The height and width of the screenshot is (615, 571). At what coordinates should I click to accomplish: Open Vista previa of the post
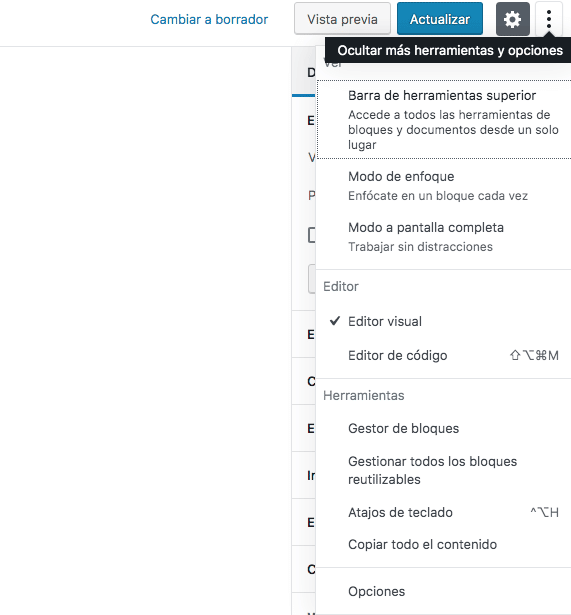342,19
